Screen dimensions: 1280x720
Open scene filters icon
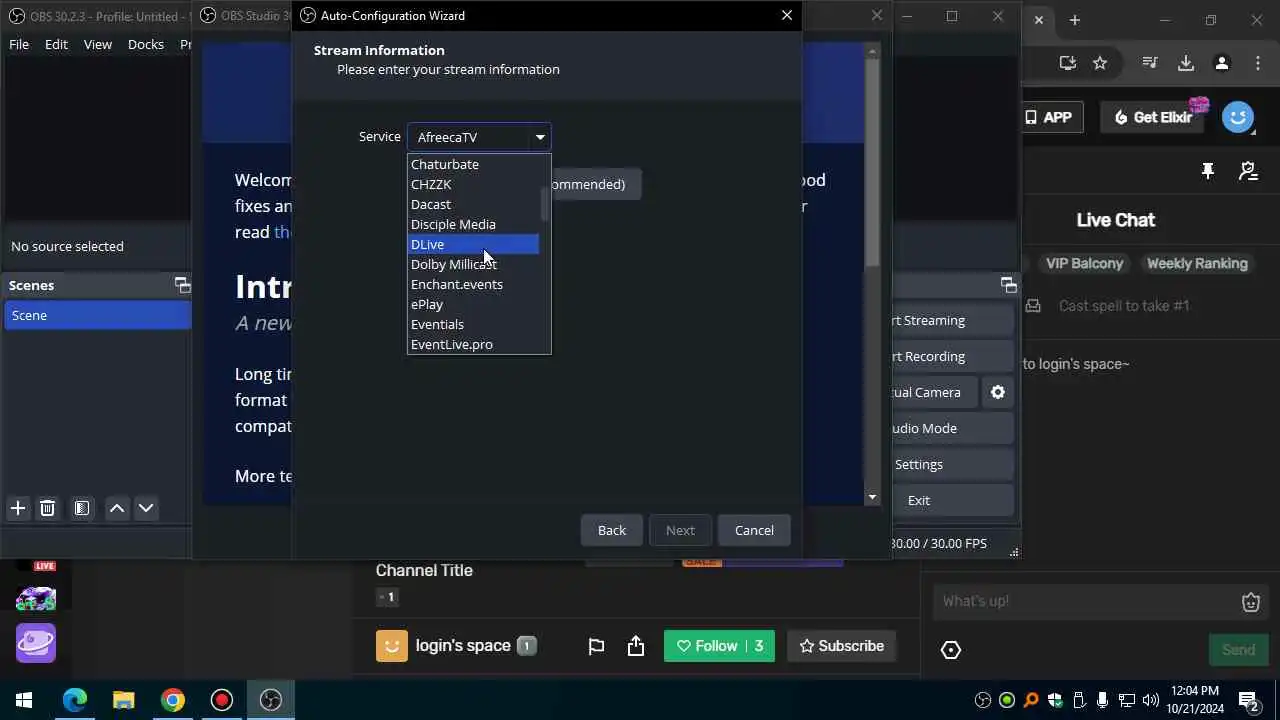(x=82, y=508)
